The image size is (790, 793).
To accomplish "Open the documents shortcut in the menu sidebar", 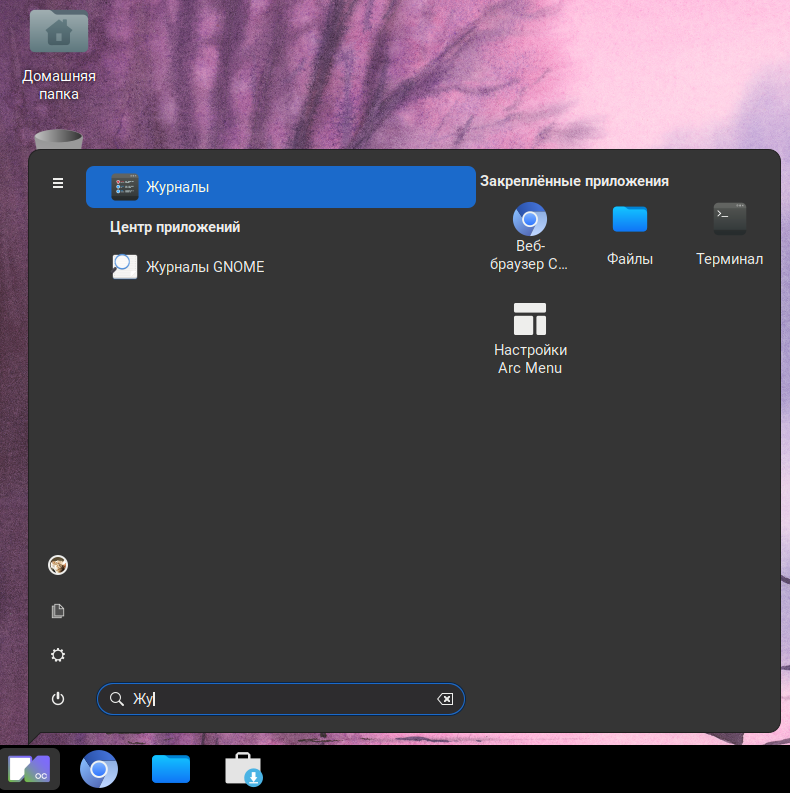I will [58, 610].
